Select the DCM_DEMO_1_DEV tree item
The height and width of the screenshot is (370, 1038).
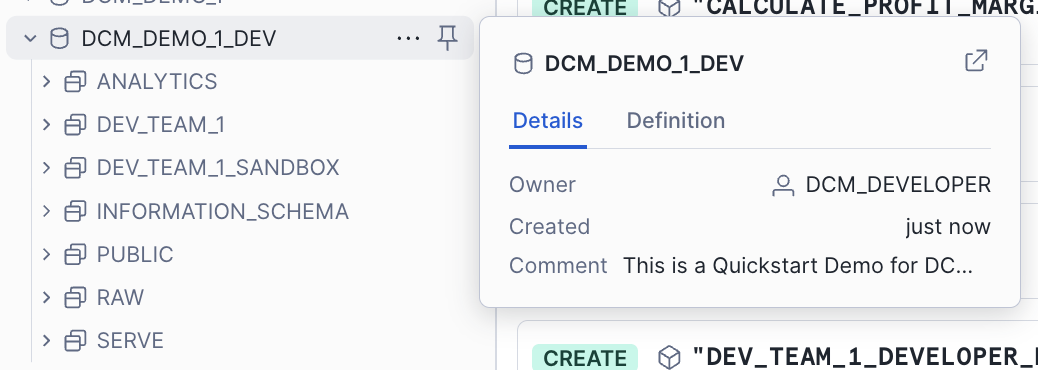tap(240, 38)
